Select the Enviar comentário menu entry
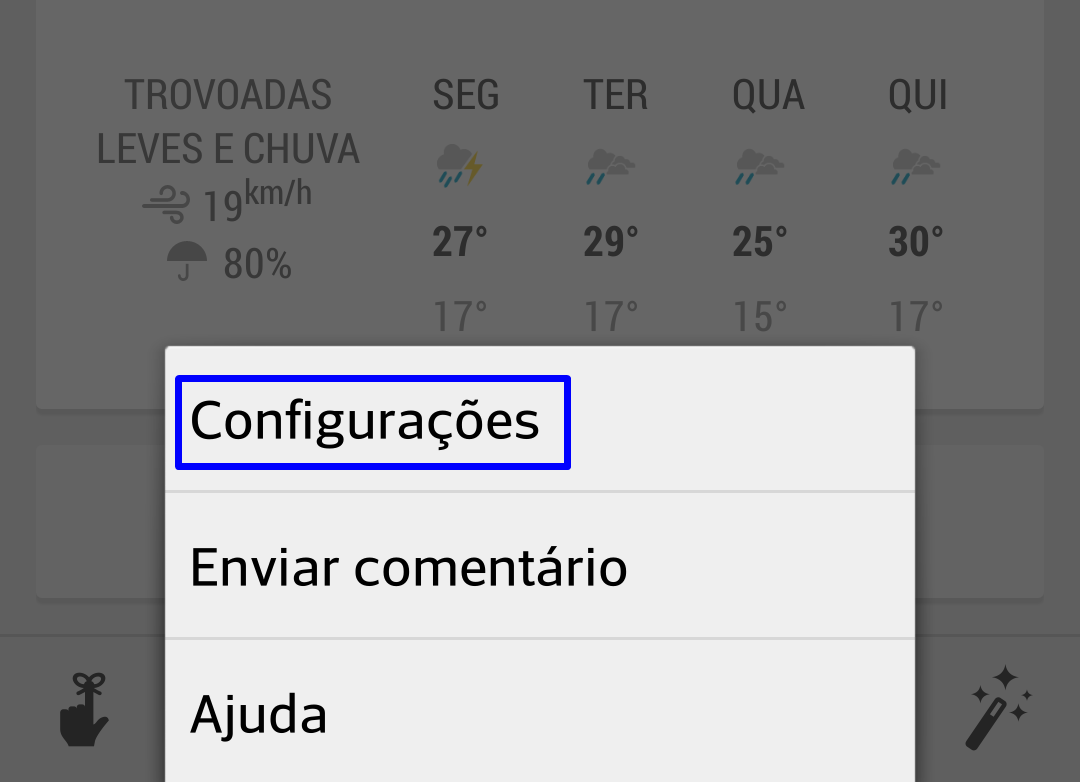The image size is (1080, 782). (539, 567)
